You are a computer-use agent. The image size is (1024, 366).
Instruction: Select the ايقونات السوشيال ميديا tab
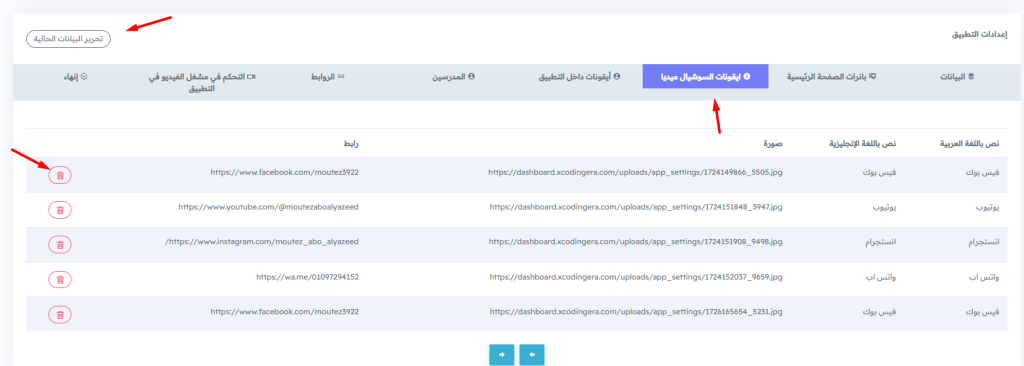[x=706, y=76]
